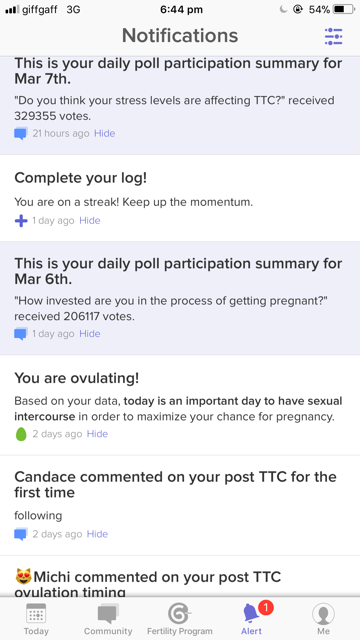
Task: Open the You are ovulating! notification
Action: coord(180,405)
